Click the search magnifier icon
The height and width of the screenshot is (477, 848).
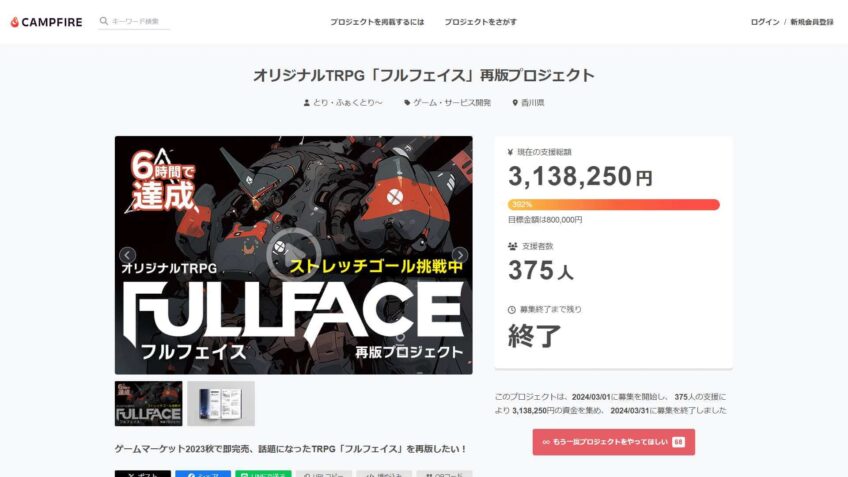tap(103, 21)
